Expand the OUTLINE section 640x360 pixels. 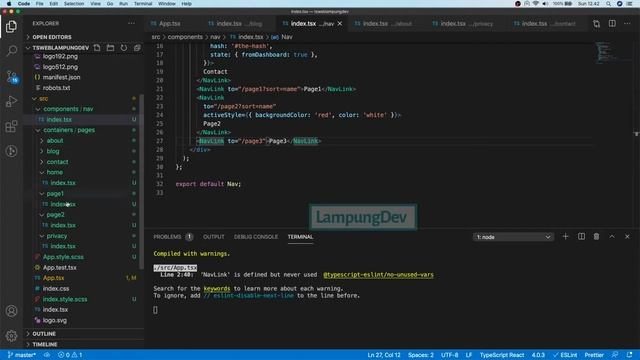click(44, 334)
